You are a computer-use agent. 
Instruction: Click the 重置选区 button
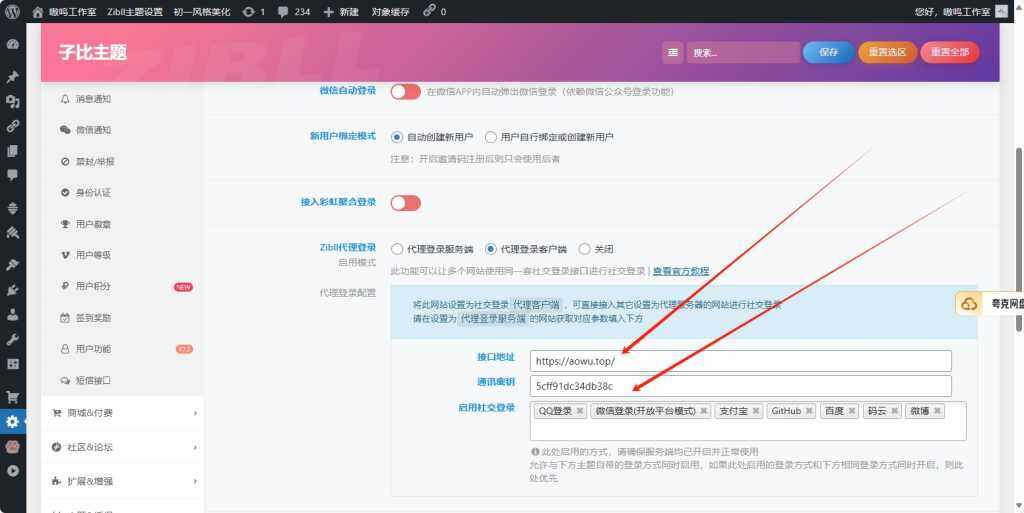coord(887,52)
